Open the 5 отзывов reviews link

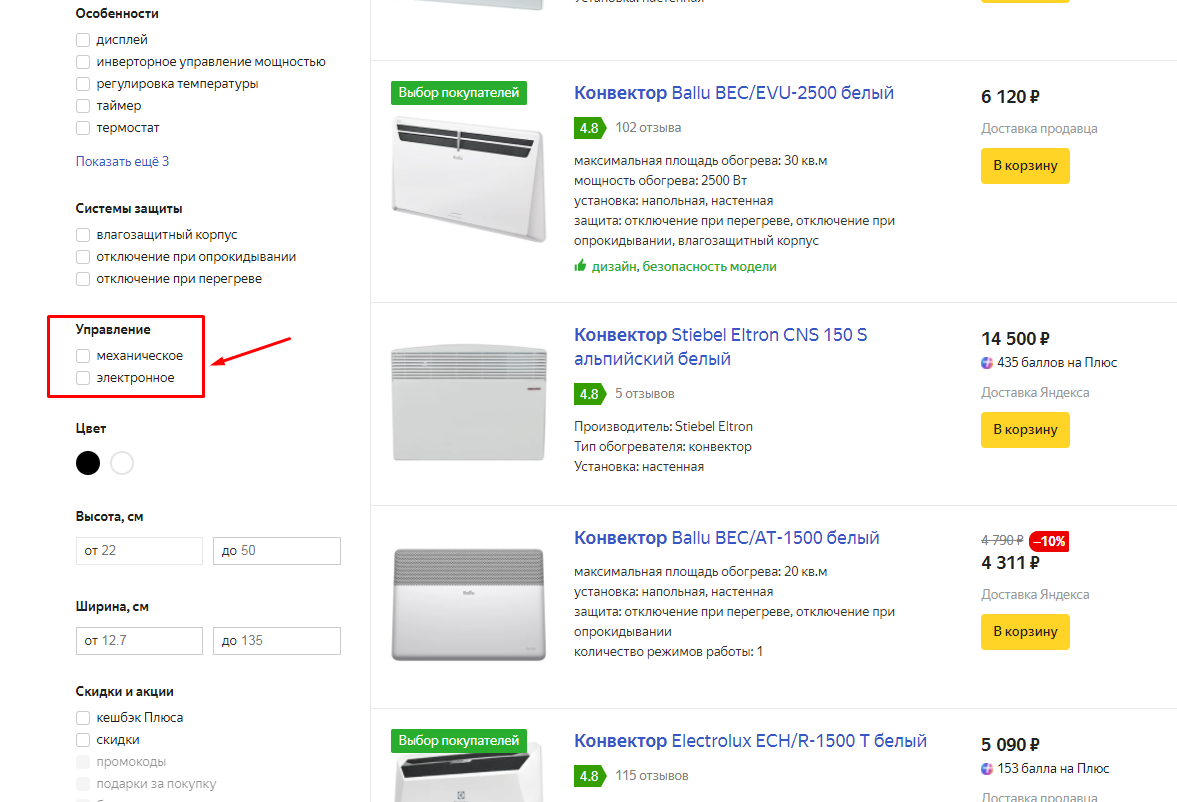[645, 393]
